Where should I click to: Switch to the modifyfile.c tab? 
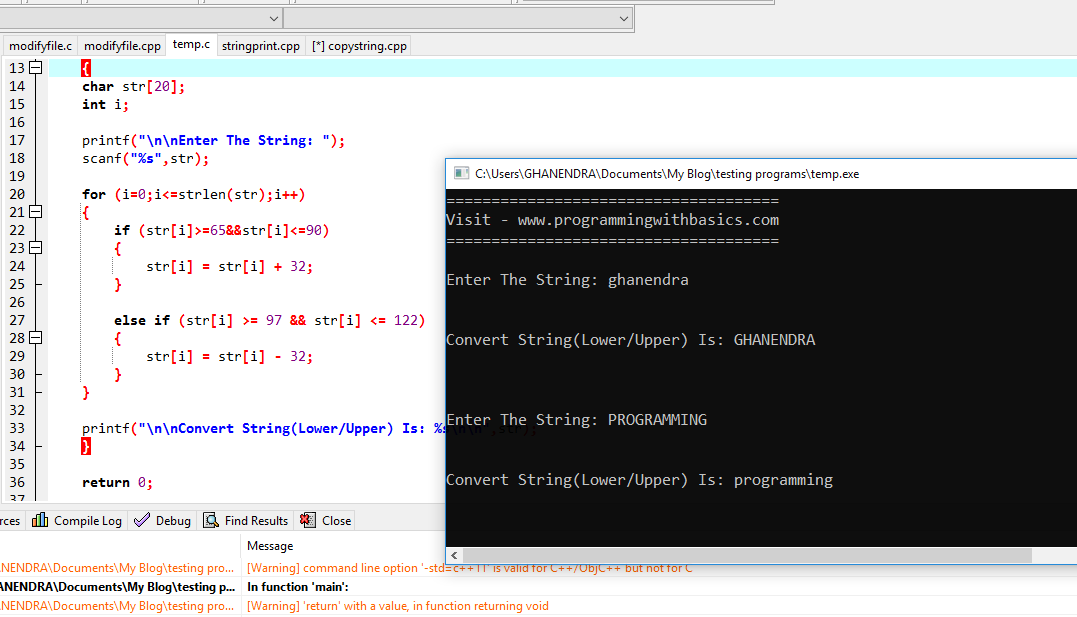click(40, 46)
